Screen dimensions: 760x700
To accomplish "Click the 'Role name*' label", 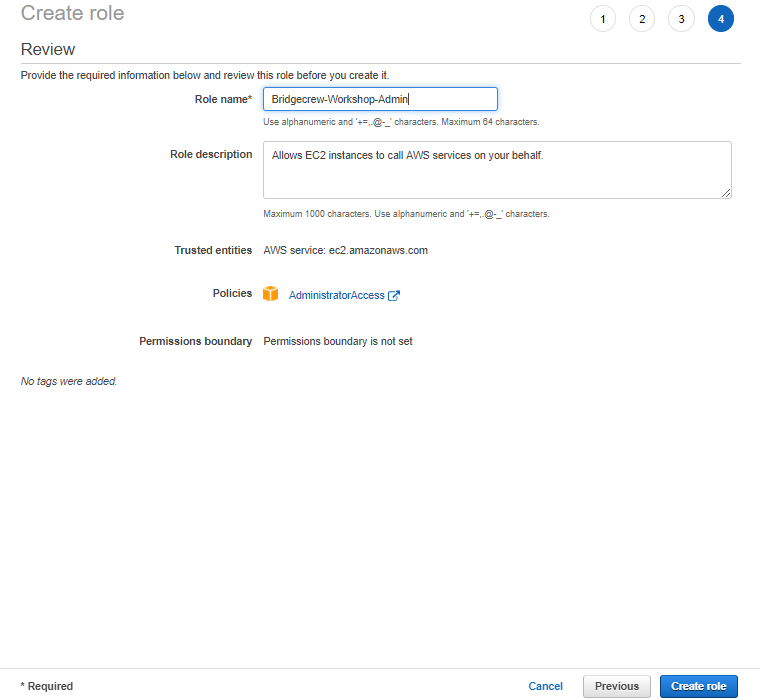I will (x=223, y=99).
